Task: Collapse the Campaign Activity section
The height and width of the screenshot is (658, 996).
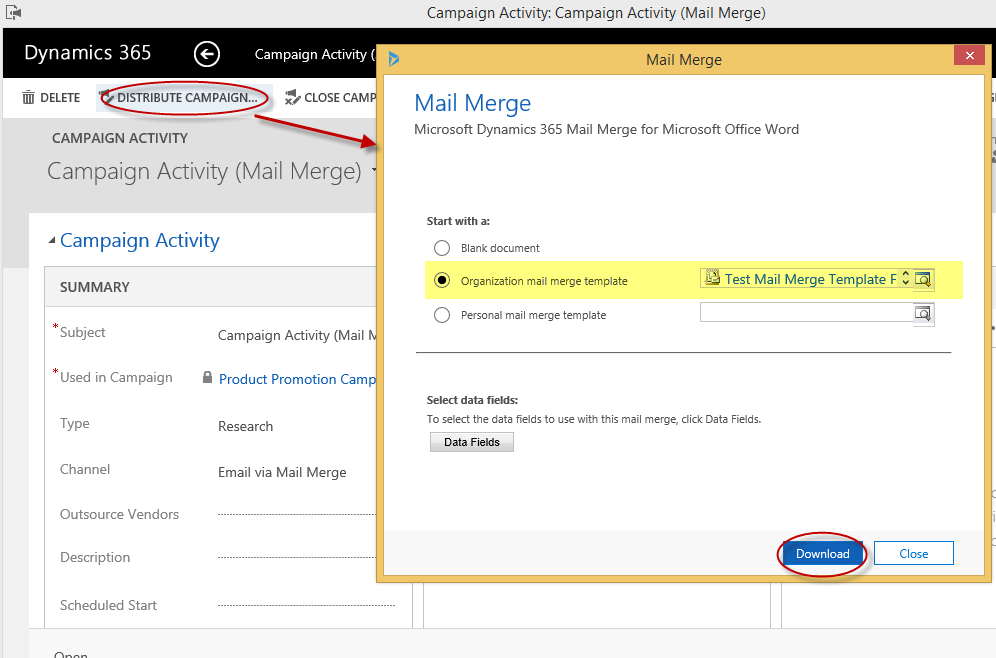Action: (52, 240)
